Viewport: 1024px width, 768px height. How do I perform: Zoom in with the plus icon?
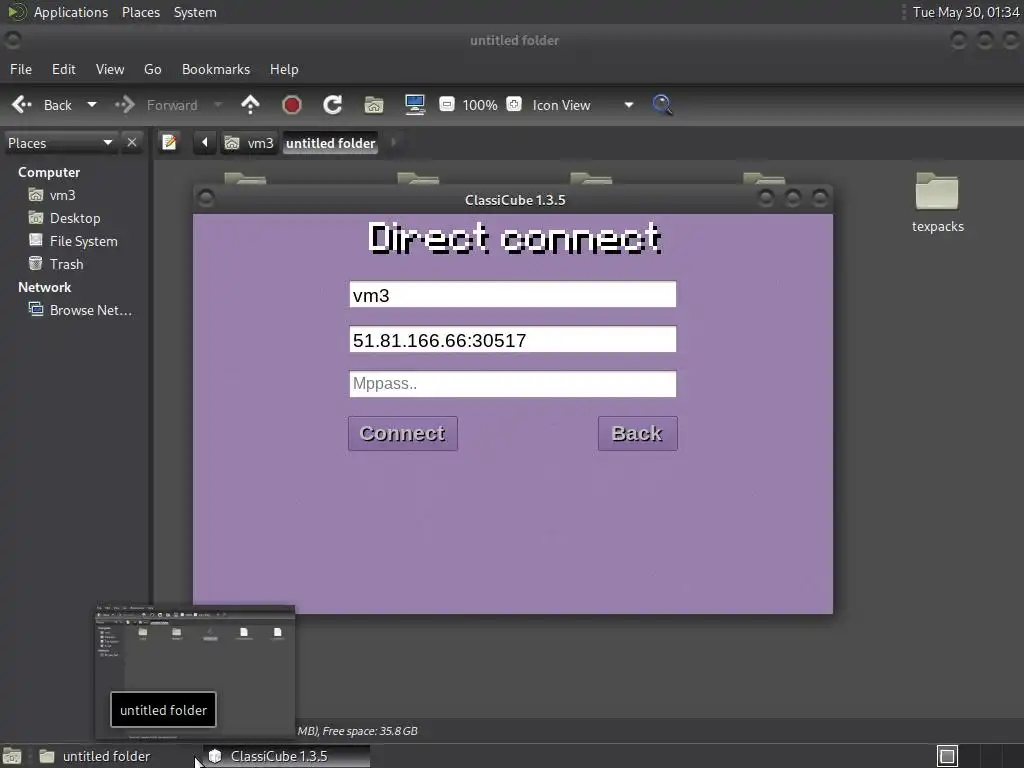[x=514, y=104]
